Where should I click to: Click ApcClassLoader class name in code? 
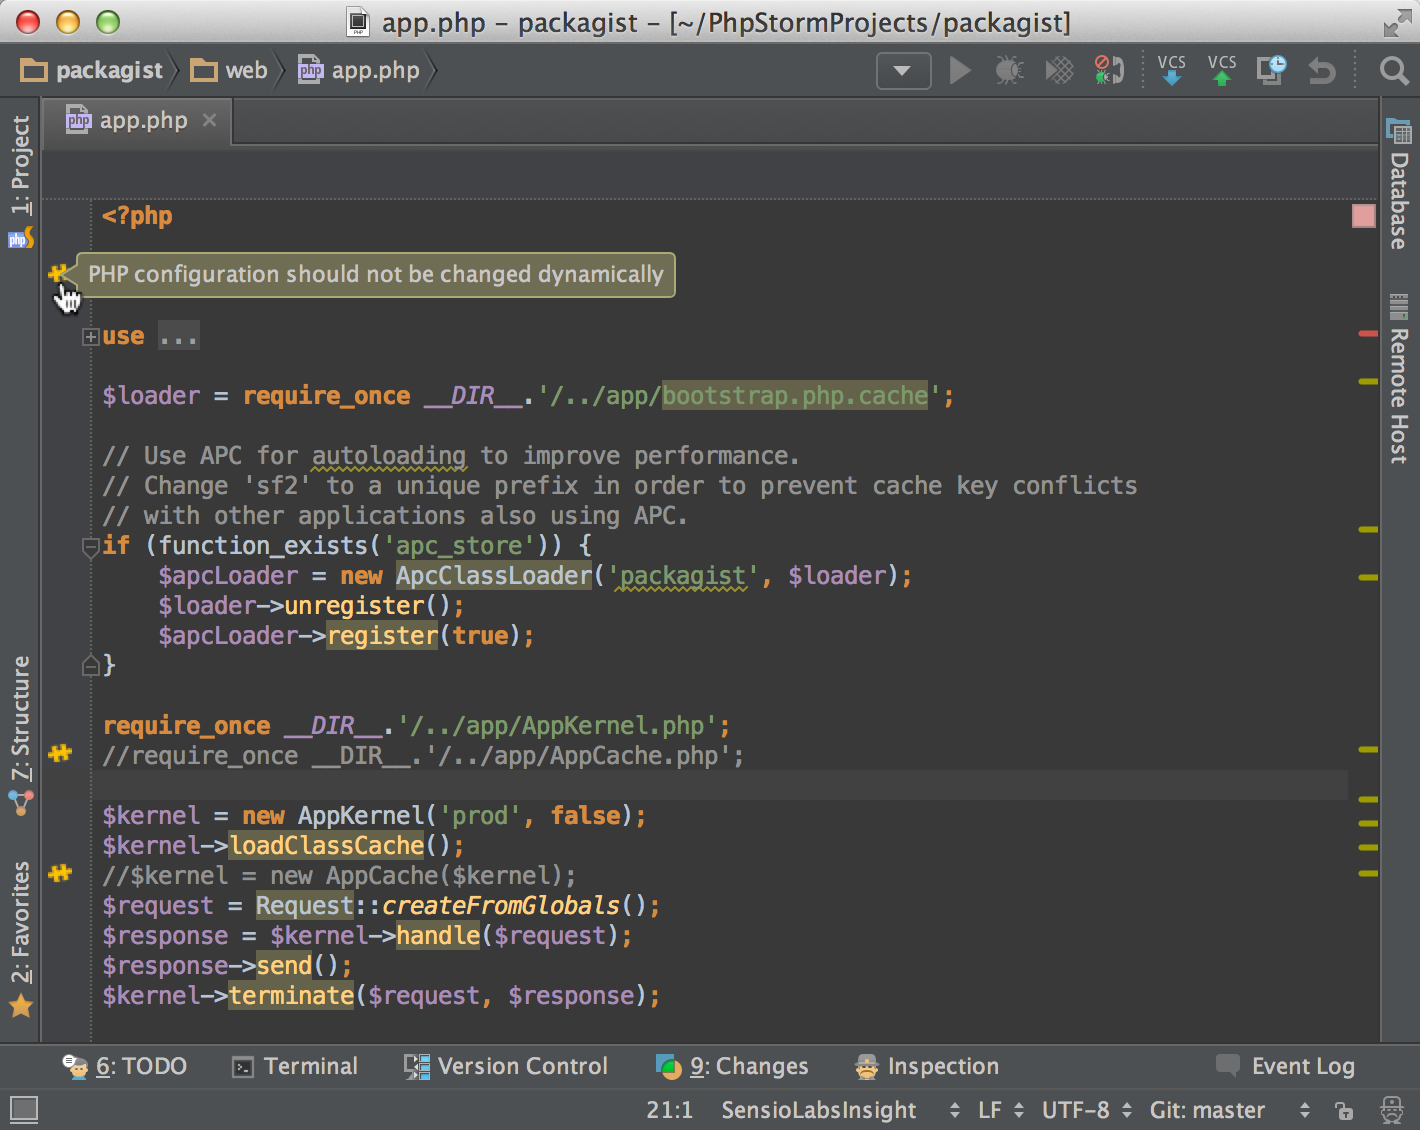coord(494,576)
